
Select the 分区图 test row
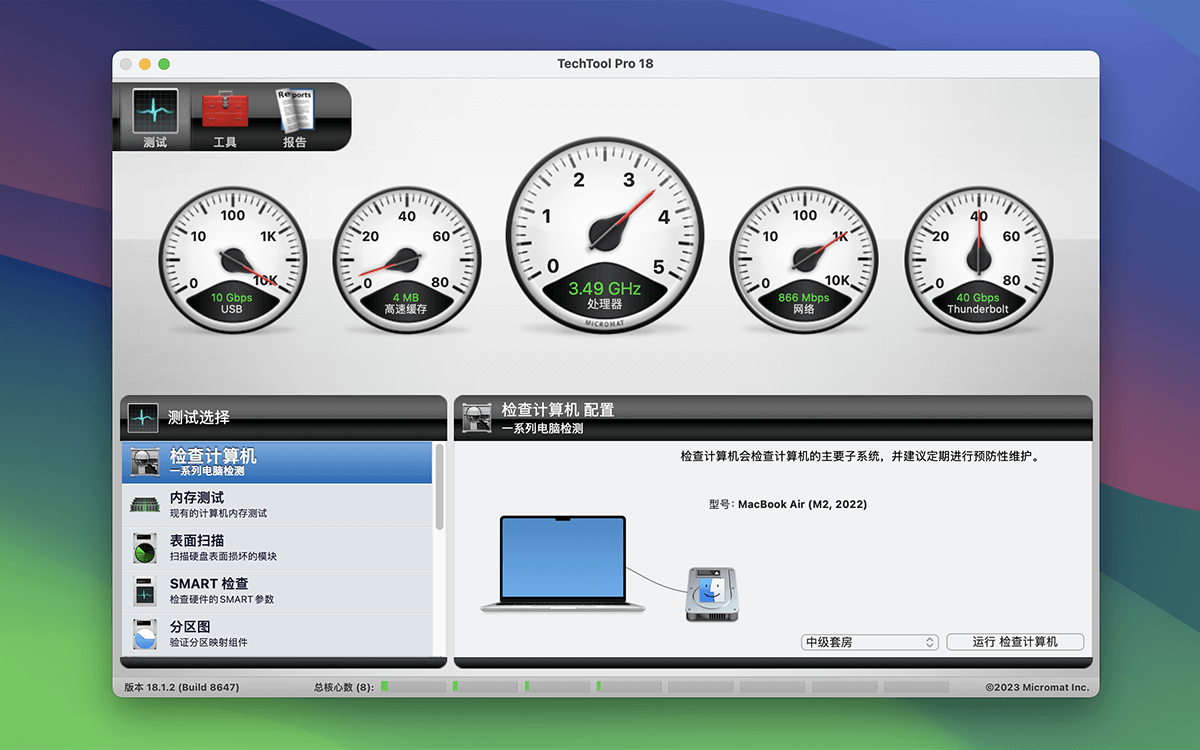[277, 634]
